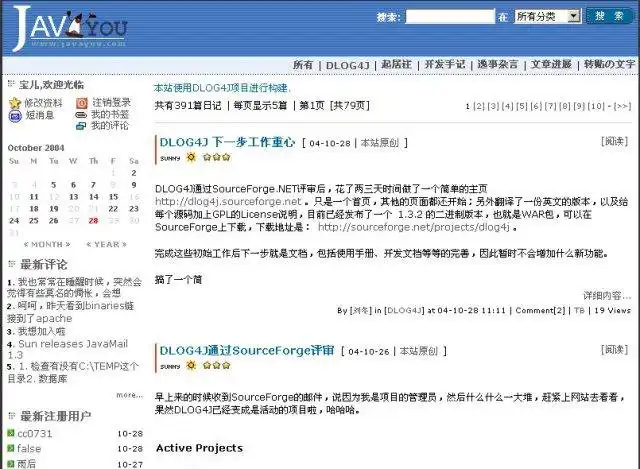The width and height of the screenshot is (640, 469).
Task: Open the sourceforge.net/projects/dlog4j link
Action: pos(414,227)
